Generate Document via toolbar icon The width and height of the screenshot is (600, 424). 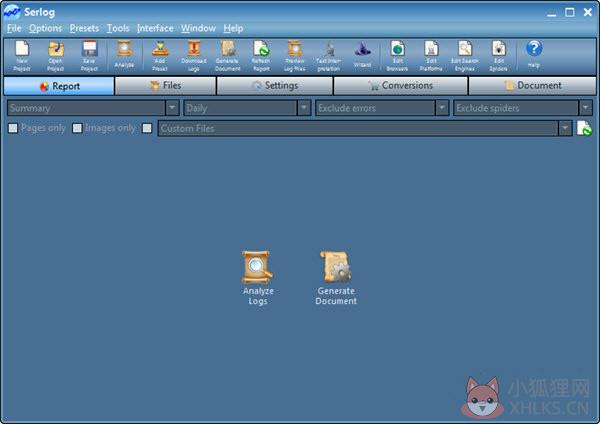point(228,56)
